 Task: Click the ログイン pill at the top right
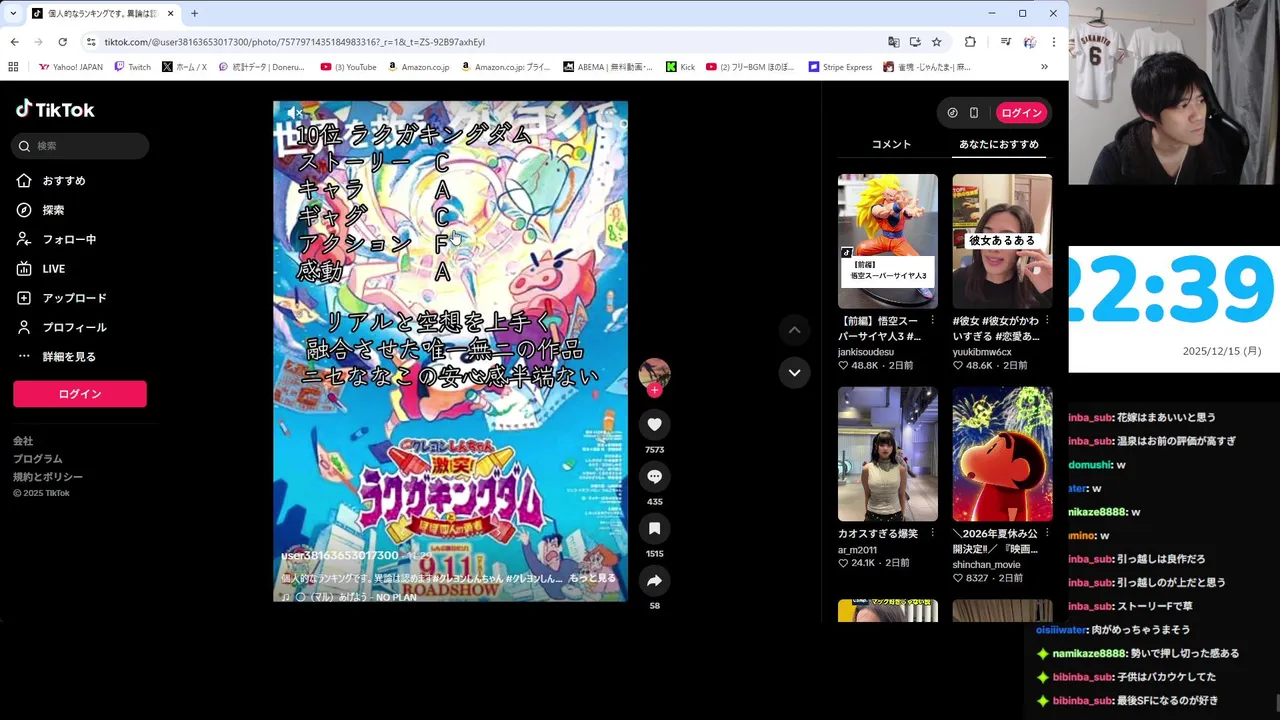[1021, 113]
